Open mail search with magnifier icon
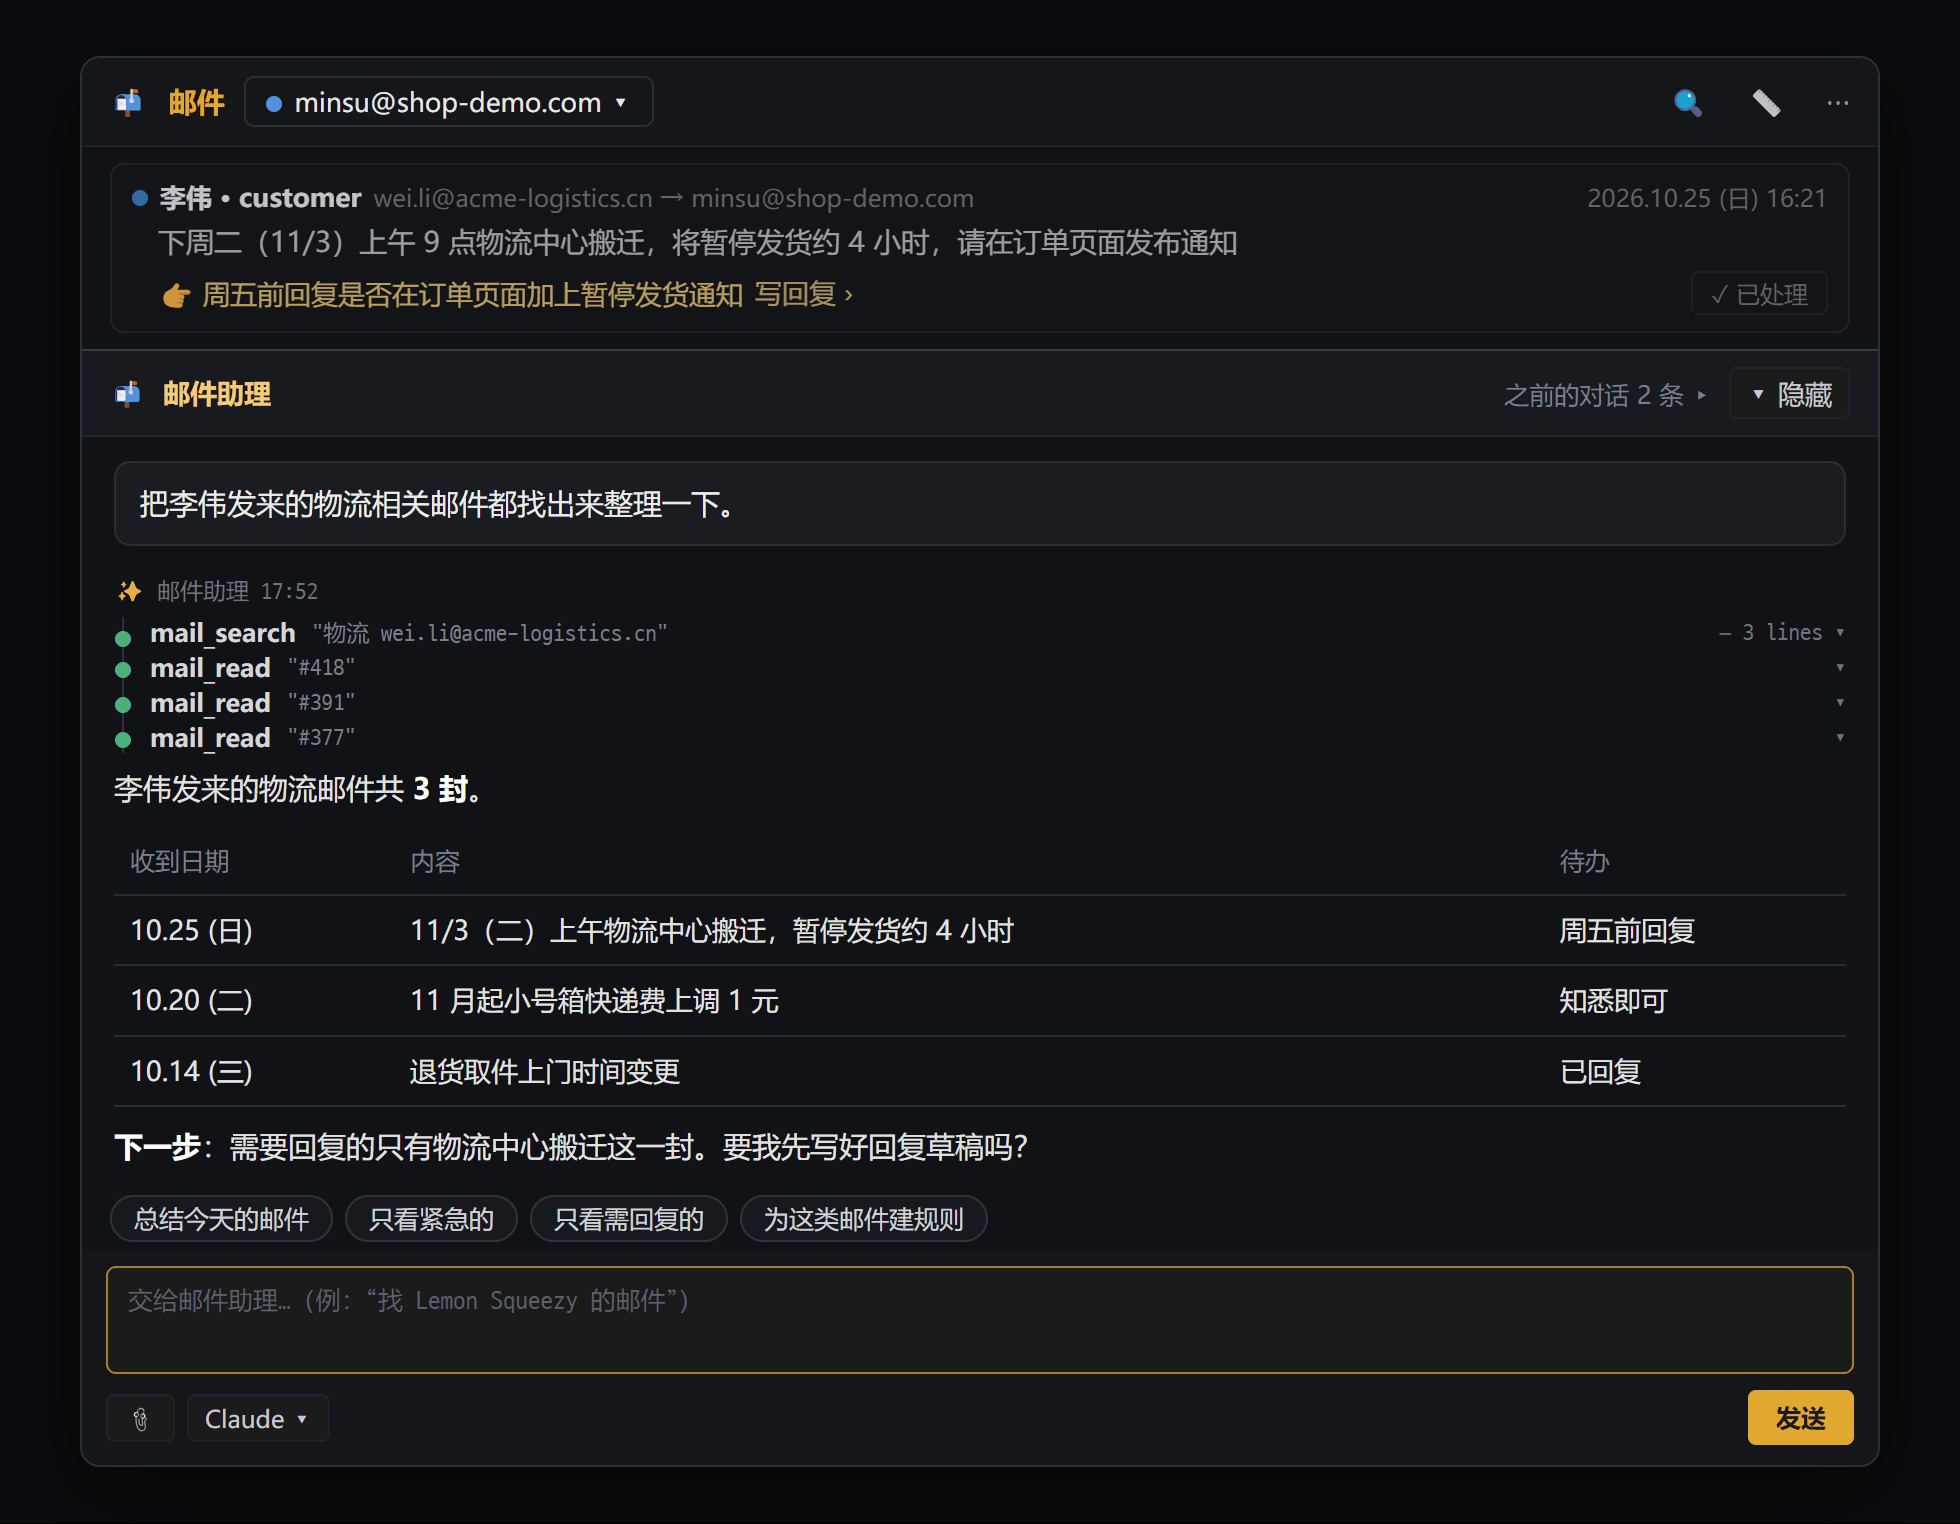Viewport: 1960px width, 1524px height. 1688,102
